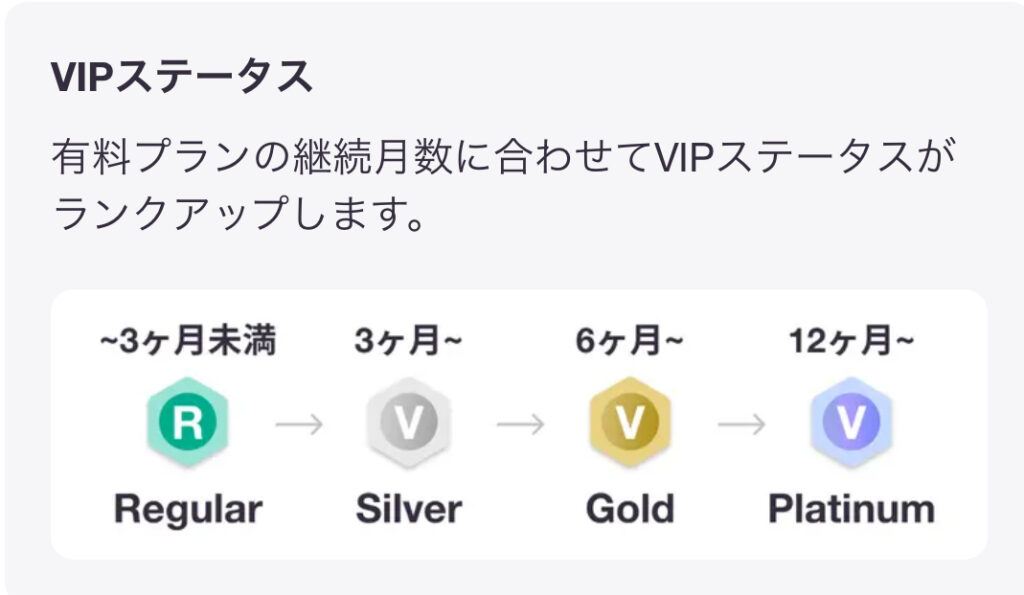Click the 3ヶ月~ duration label above Silver
Image resolution: width=1024 pixels, height=595 pixels.
(x=408, y=340)
